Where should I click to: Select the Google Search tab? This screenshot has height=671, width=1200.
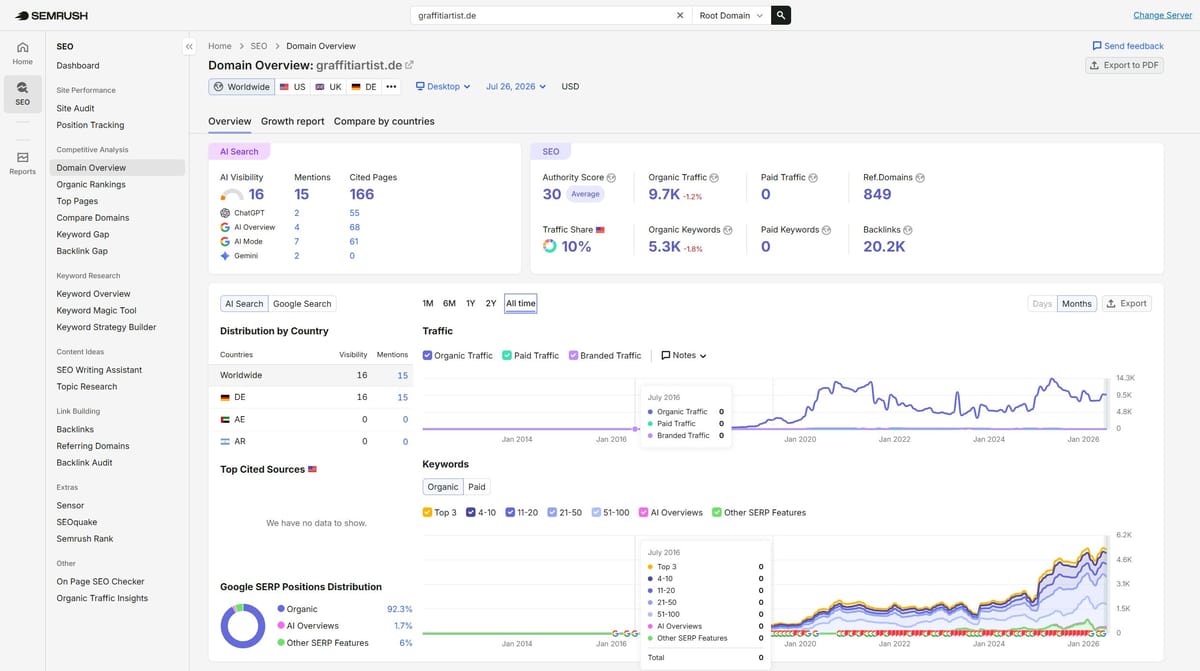[x=302, y=303]
